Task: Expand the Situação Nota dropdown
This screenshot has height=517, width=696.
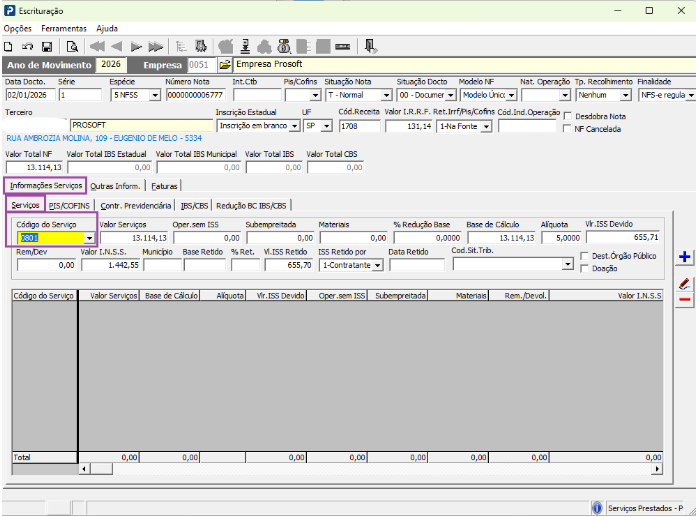Action: coord(386,95)
